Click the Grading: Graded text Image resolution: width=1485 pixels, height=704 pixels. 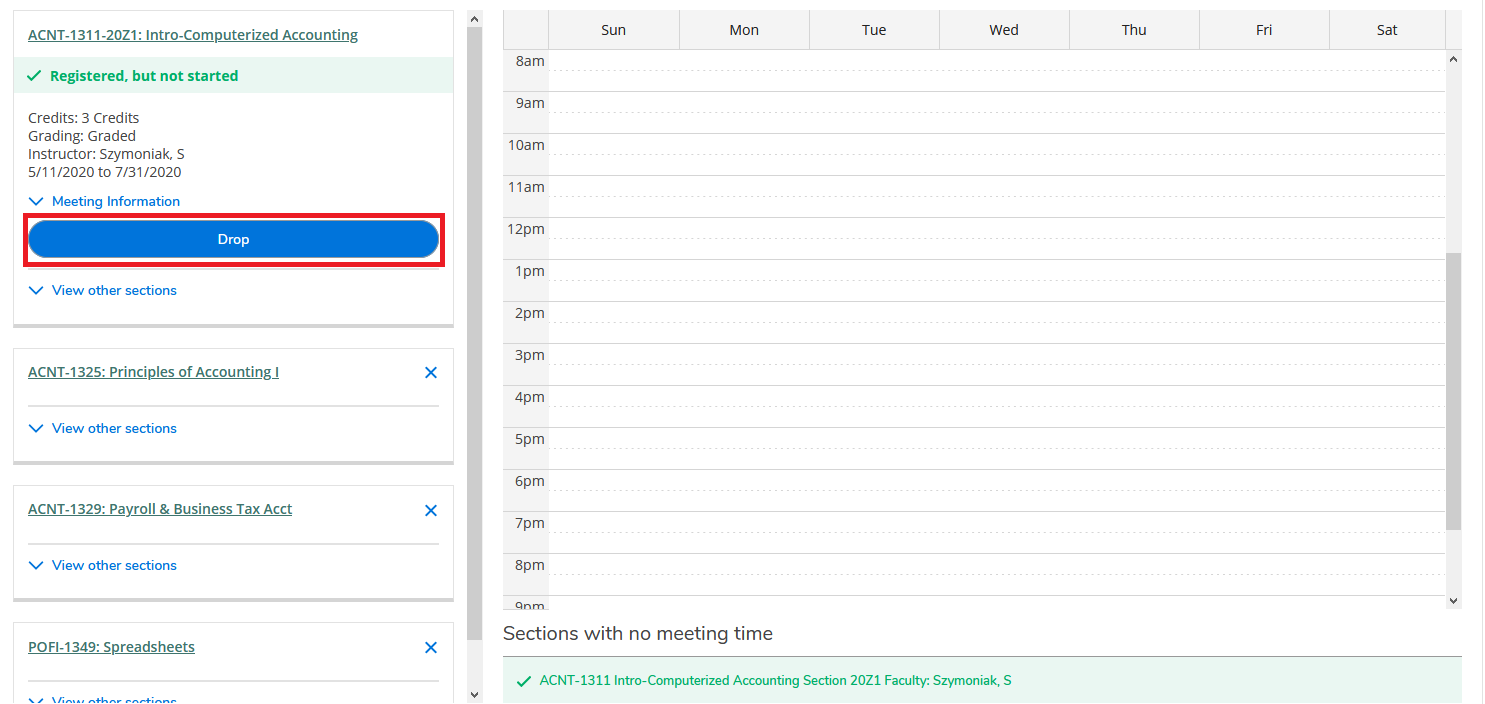(82, 136)
